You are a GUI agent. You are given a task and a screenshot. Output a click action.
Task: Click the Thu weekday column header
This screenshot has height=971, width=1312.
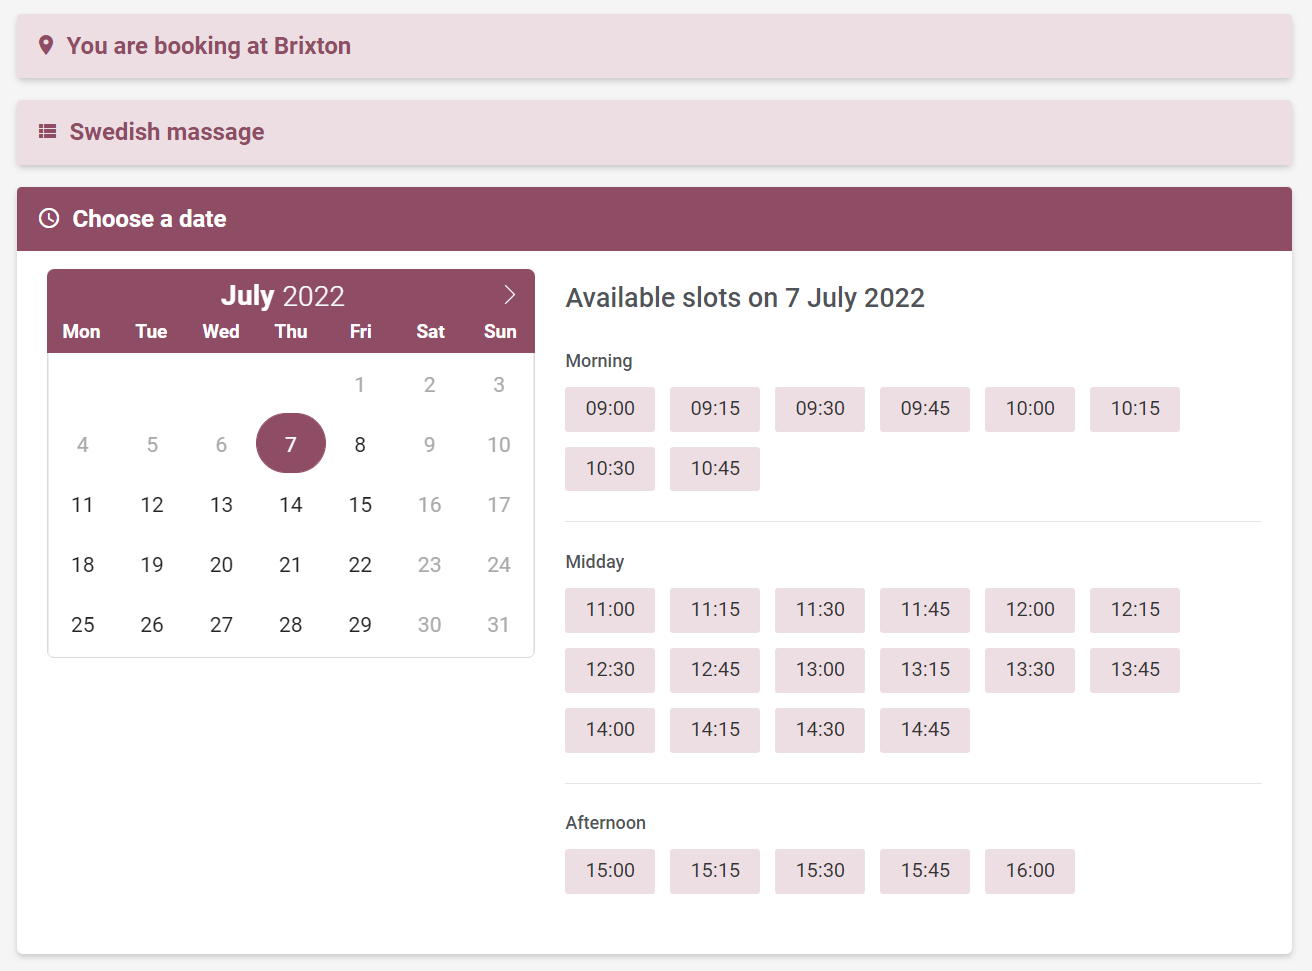pyautogui.click(x=291, y=331)
